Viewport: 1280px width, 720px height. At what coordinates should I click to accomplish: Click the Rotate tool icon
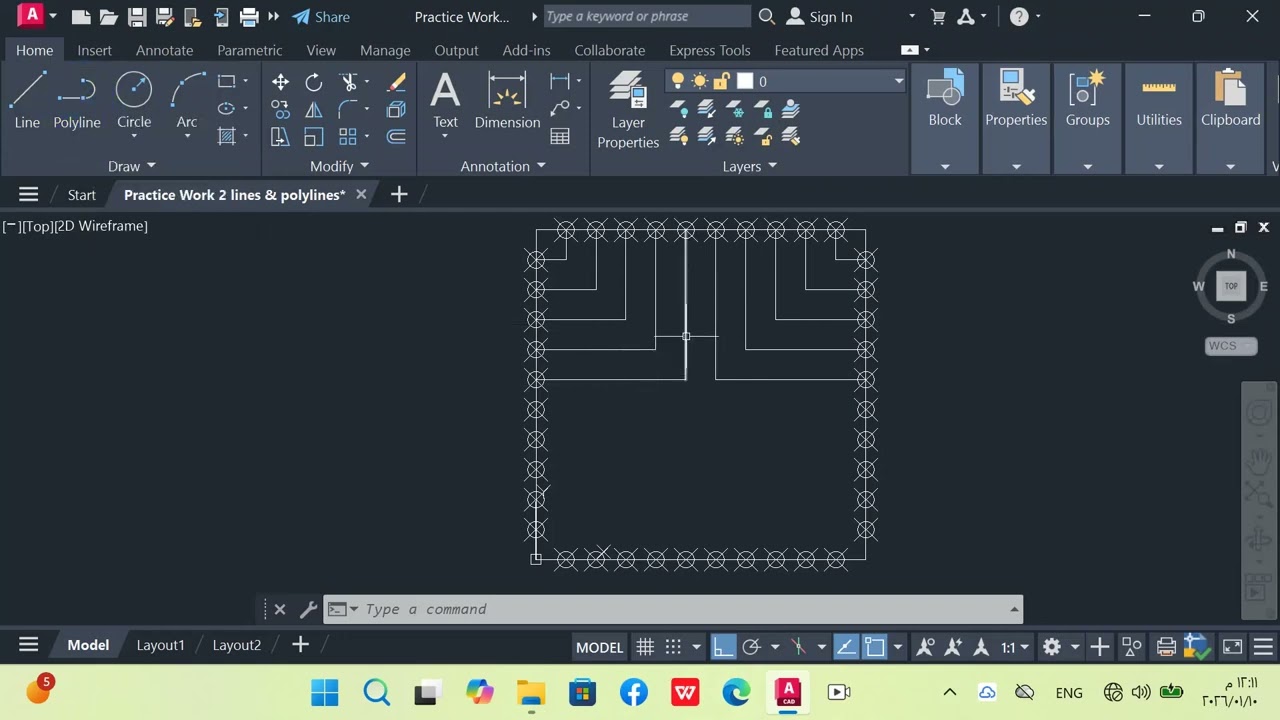314,82
